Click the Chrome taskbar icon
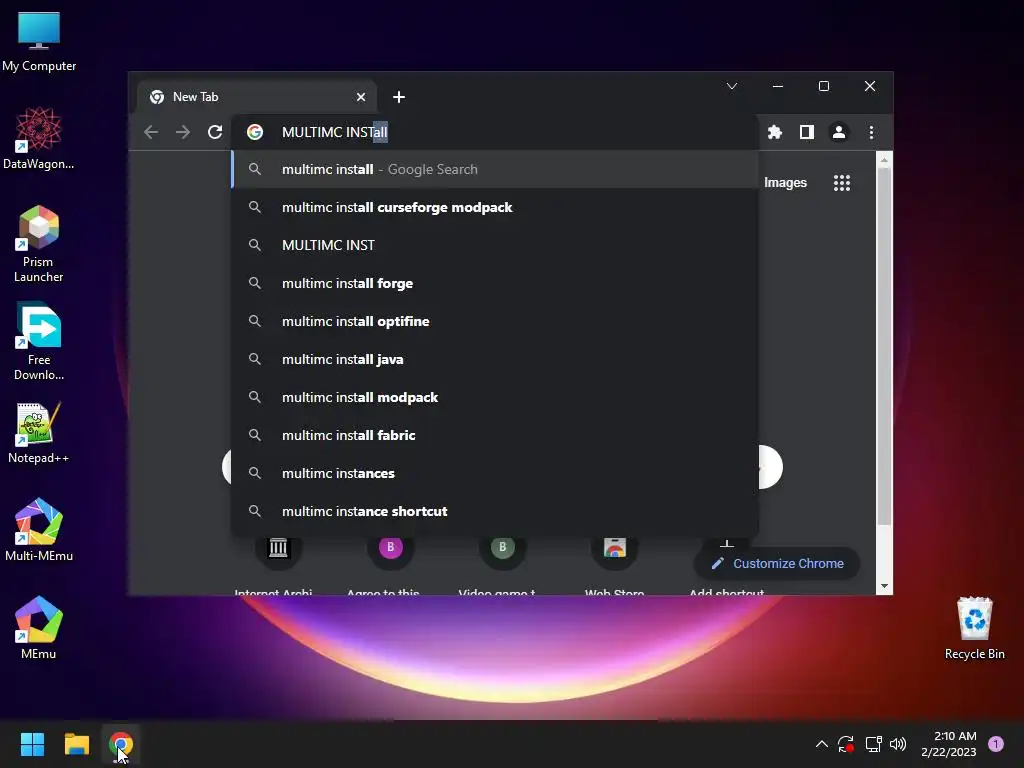Image resolution: width=1024 pixels, height=768 pixels. 121,744
